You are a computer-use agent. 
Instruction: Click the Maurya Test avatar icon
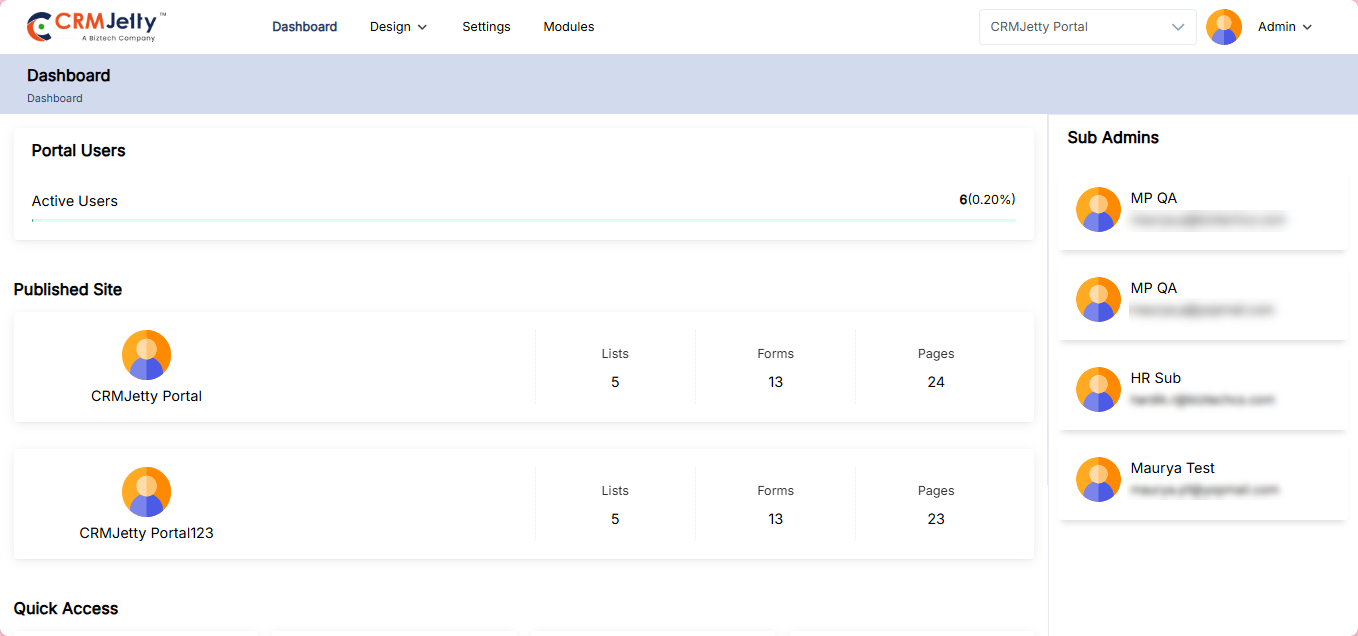(x=1098, y=479)
